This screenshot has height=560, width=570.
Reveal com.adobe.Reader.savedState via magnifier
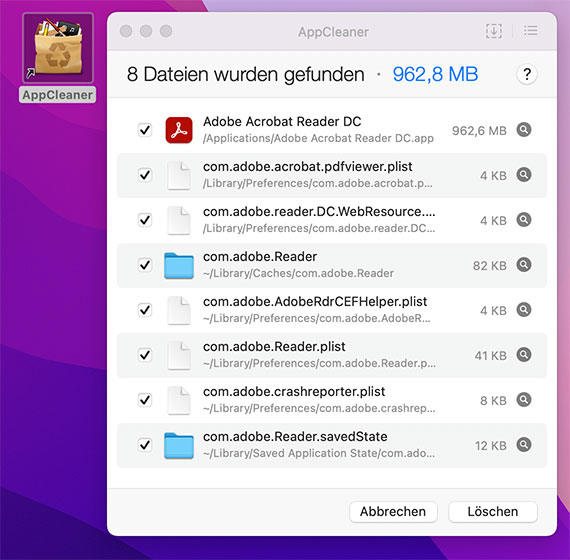click(524, 444)
